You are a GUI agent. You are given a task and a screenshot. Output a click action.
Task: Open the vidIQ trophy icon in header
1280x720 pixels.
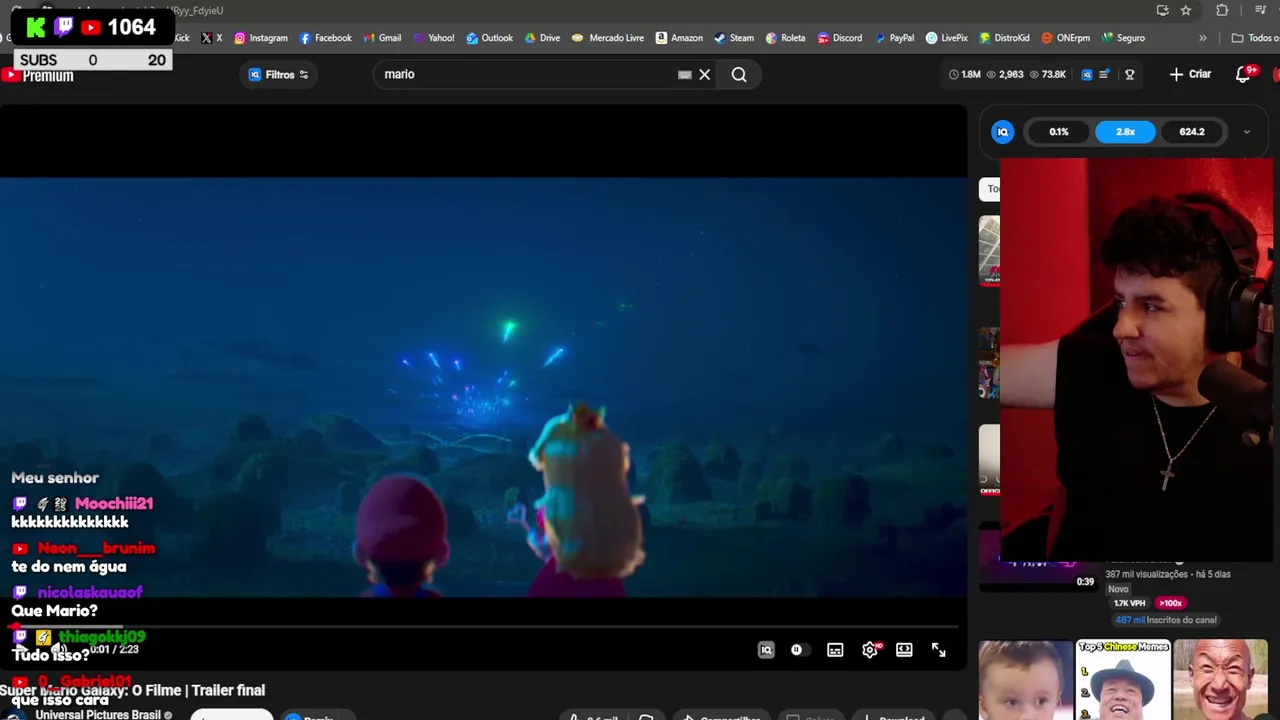[1130, 74]
